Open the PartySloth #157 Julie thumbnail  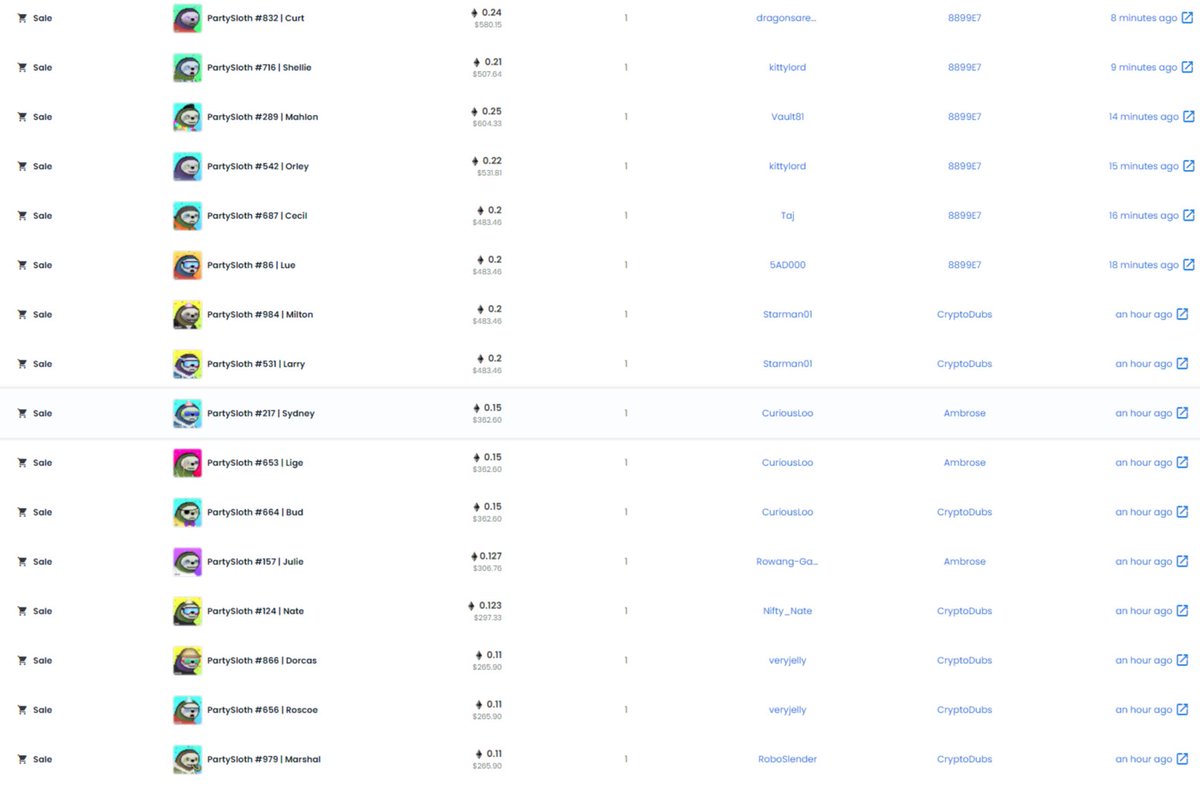187,562
